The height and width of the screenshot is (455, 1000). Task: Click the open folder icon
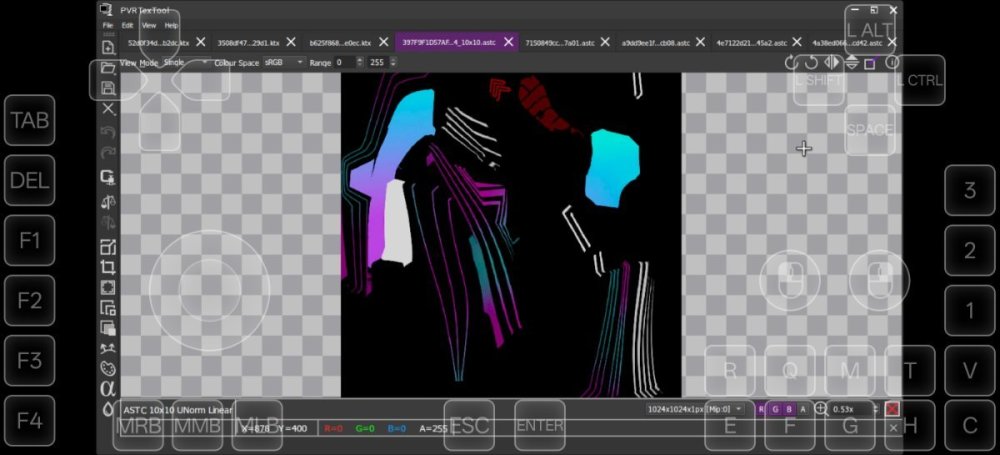point(108,68)
